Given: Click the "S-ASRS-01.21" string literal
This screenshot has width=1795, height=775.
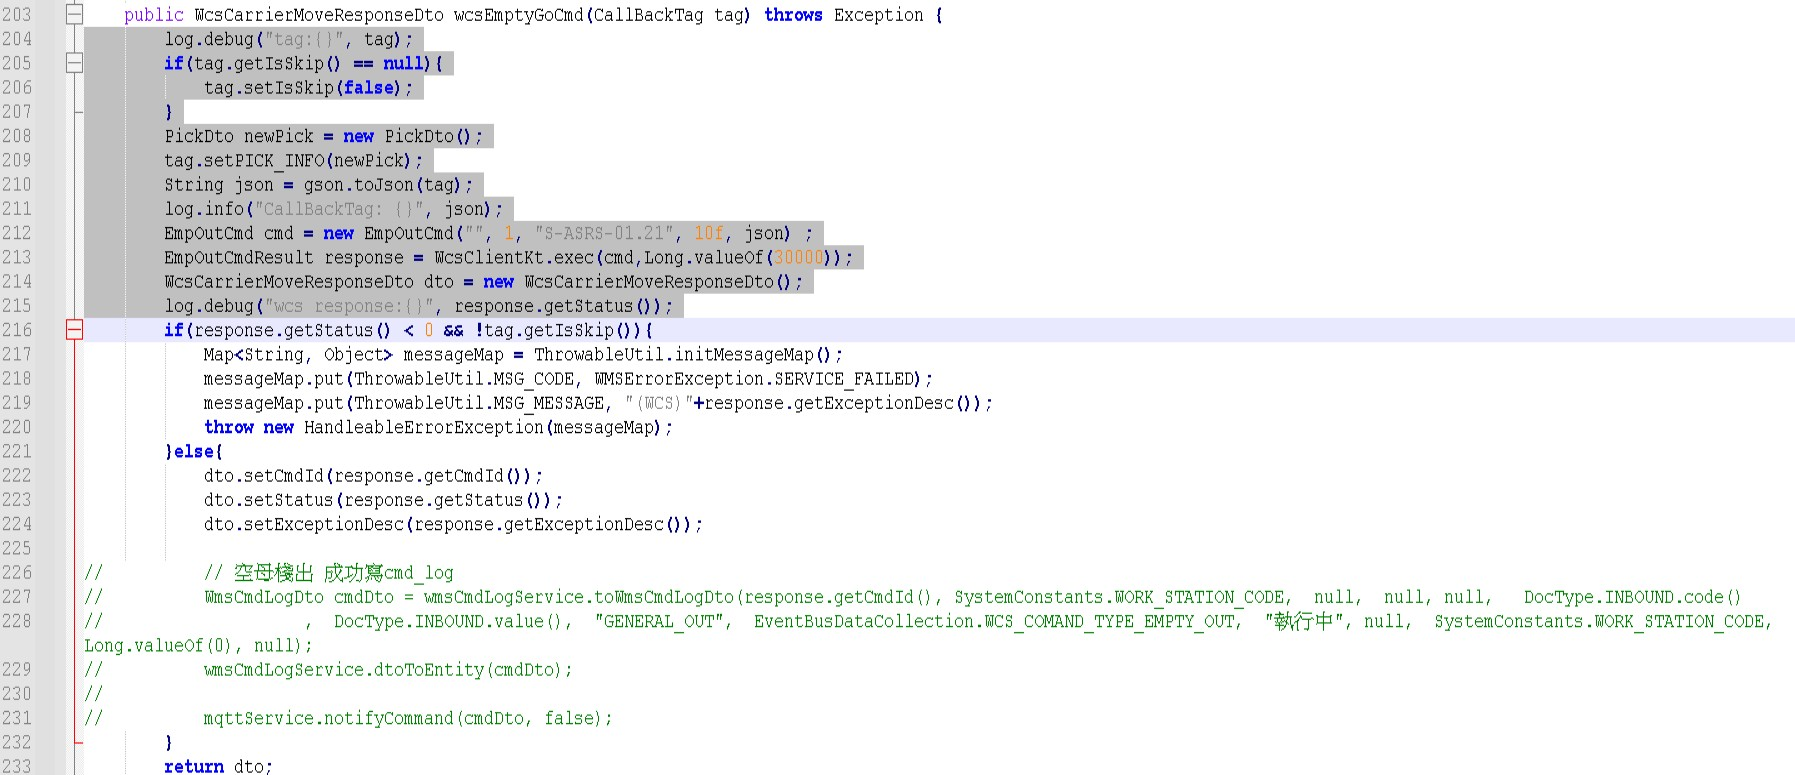Looking at the screenshot, I should (x=603, y=233).
